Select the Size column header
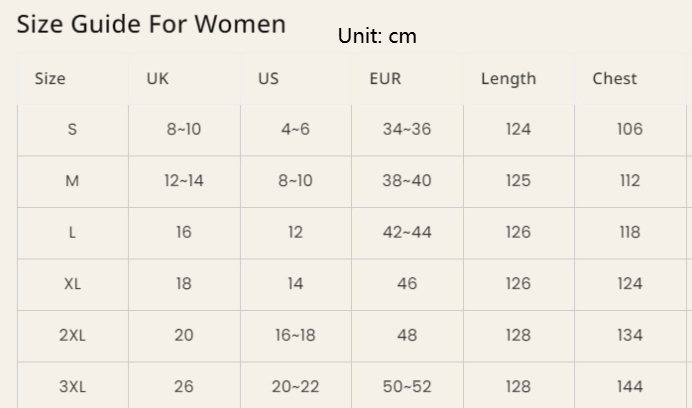The width and height of the screenshot is (692, 408). [x=50, y=79]
